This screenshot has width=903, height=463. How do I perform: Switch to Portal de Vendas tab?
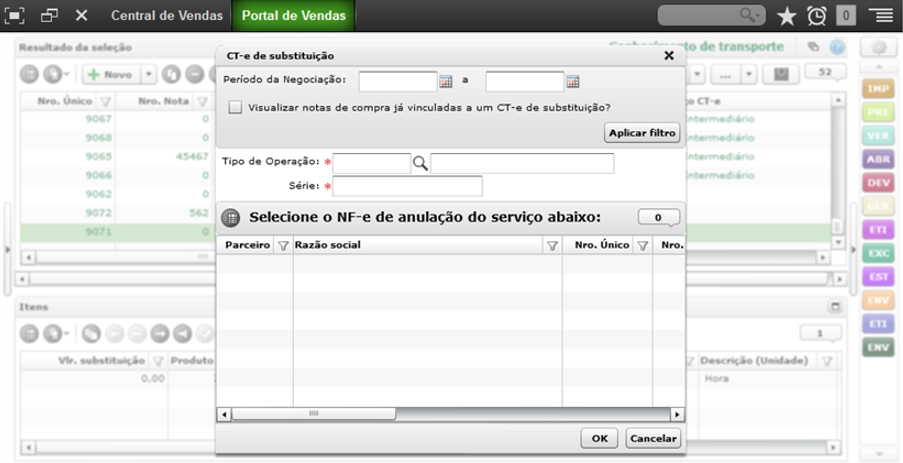click(294, 16)
